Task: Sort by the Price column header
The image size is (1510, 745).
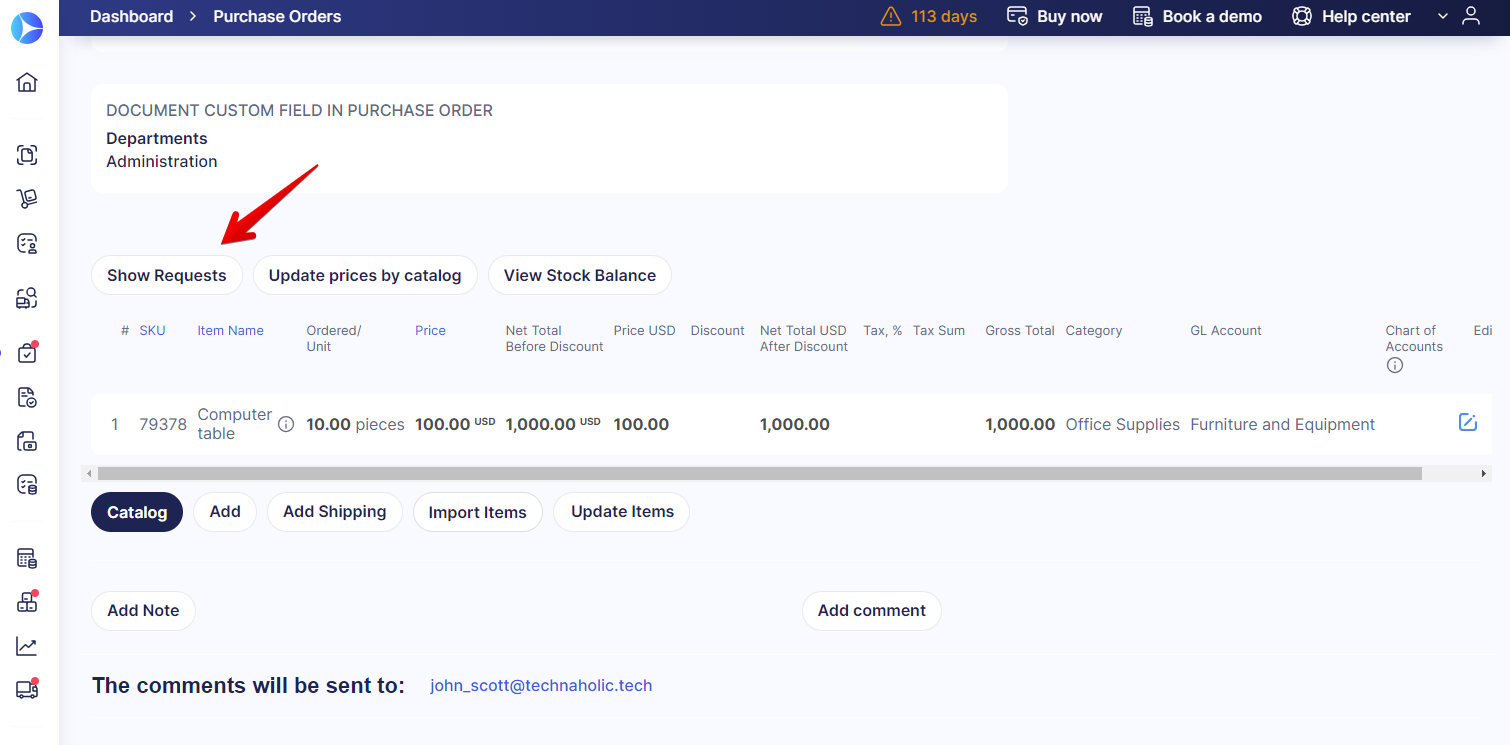Action: pyautogui.click(x=430, y=330)
